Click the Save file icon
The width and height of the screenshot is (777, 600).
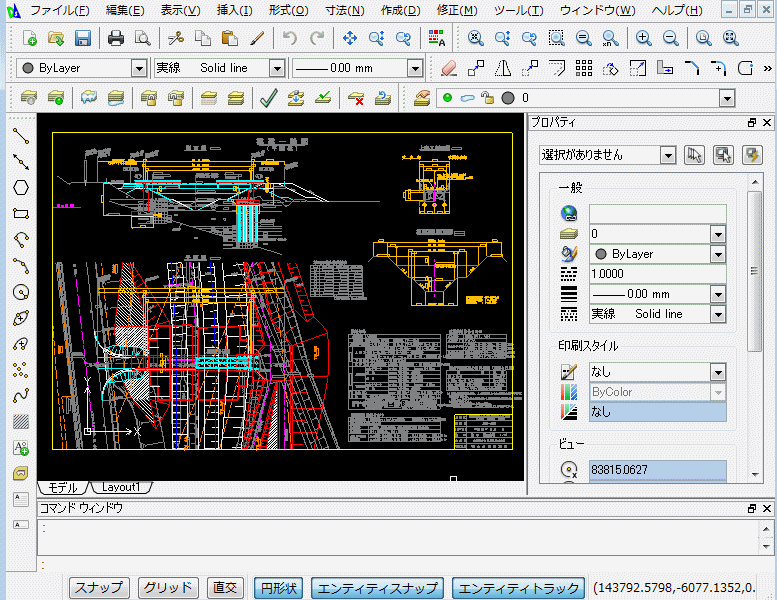coord(83,39)
